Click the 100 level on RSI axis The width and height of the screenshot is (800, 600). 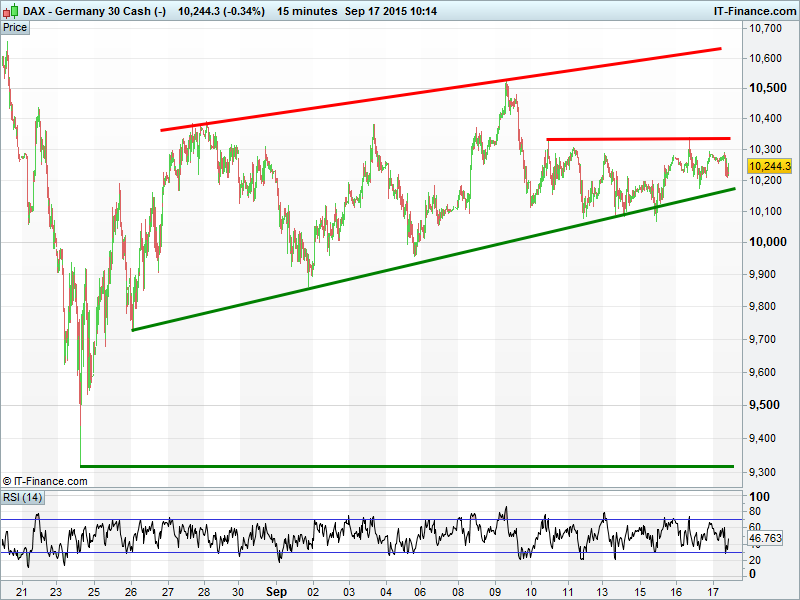click(x=758, y=497)
